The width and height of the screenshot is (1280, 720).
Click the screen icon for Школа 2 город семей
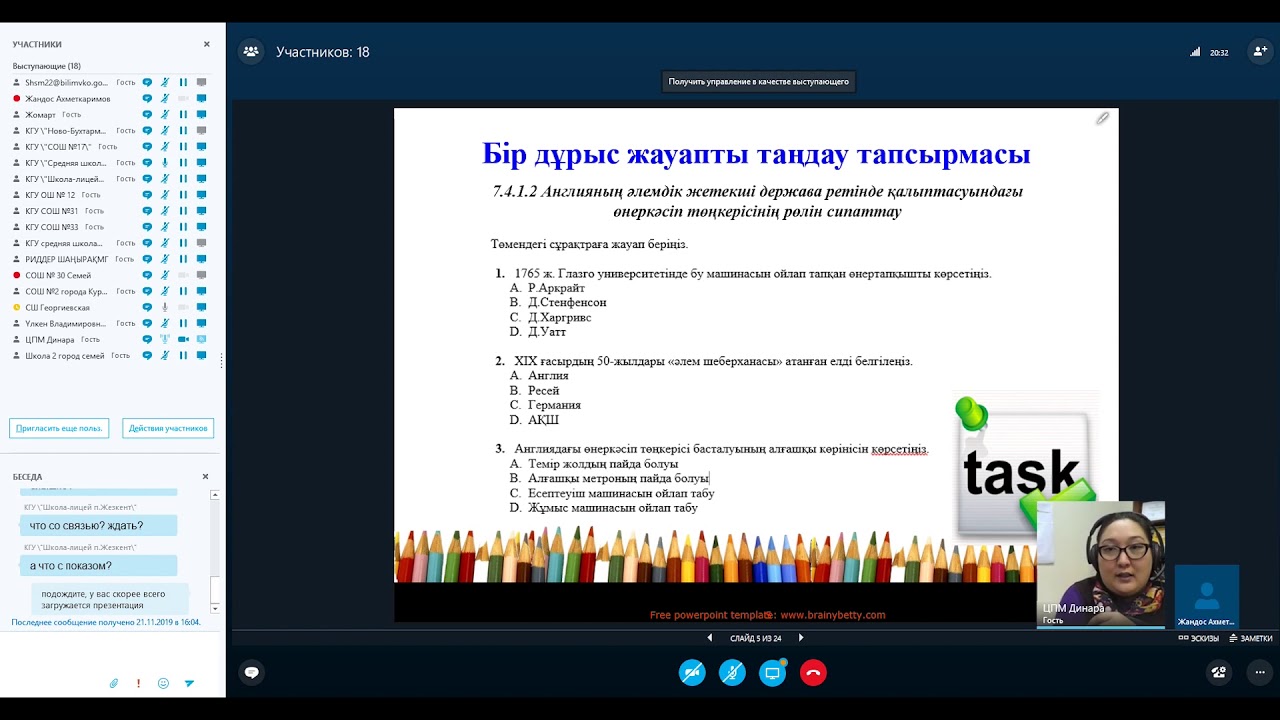[201, 356]
